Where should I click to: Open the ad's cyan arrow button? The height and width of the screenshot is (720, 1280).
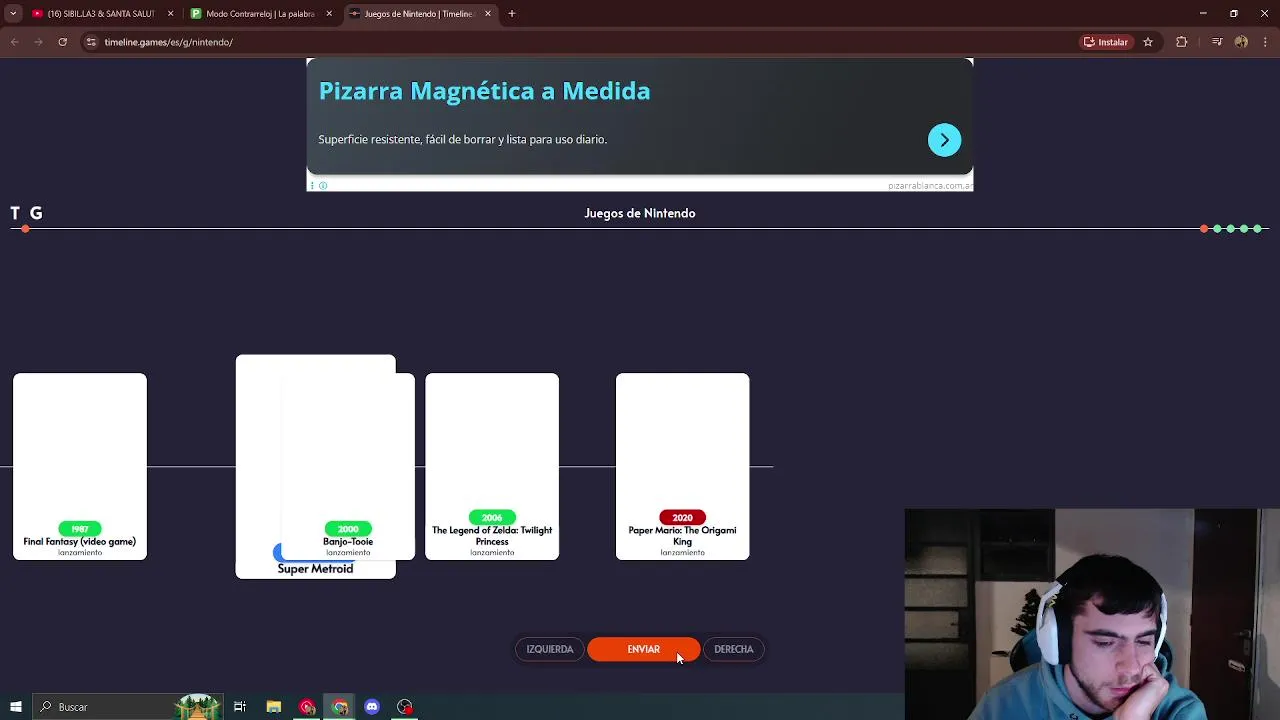[944, 140]
